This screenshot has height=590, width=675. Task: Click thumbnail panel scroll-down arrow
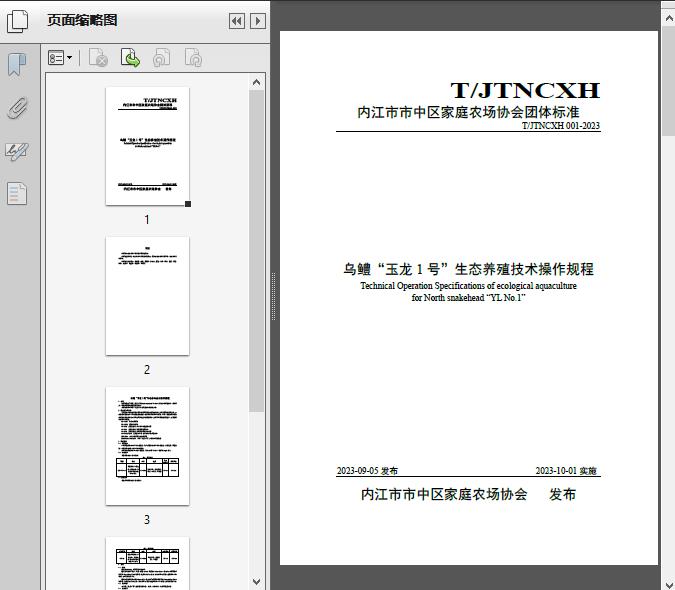pos(257,582)
